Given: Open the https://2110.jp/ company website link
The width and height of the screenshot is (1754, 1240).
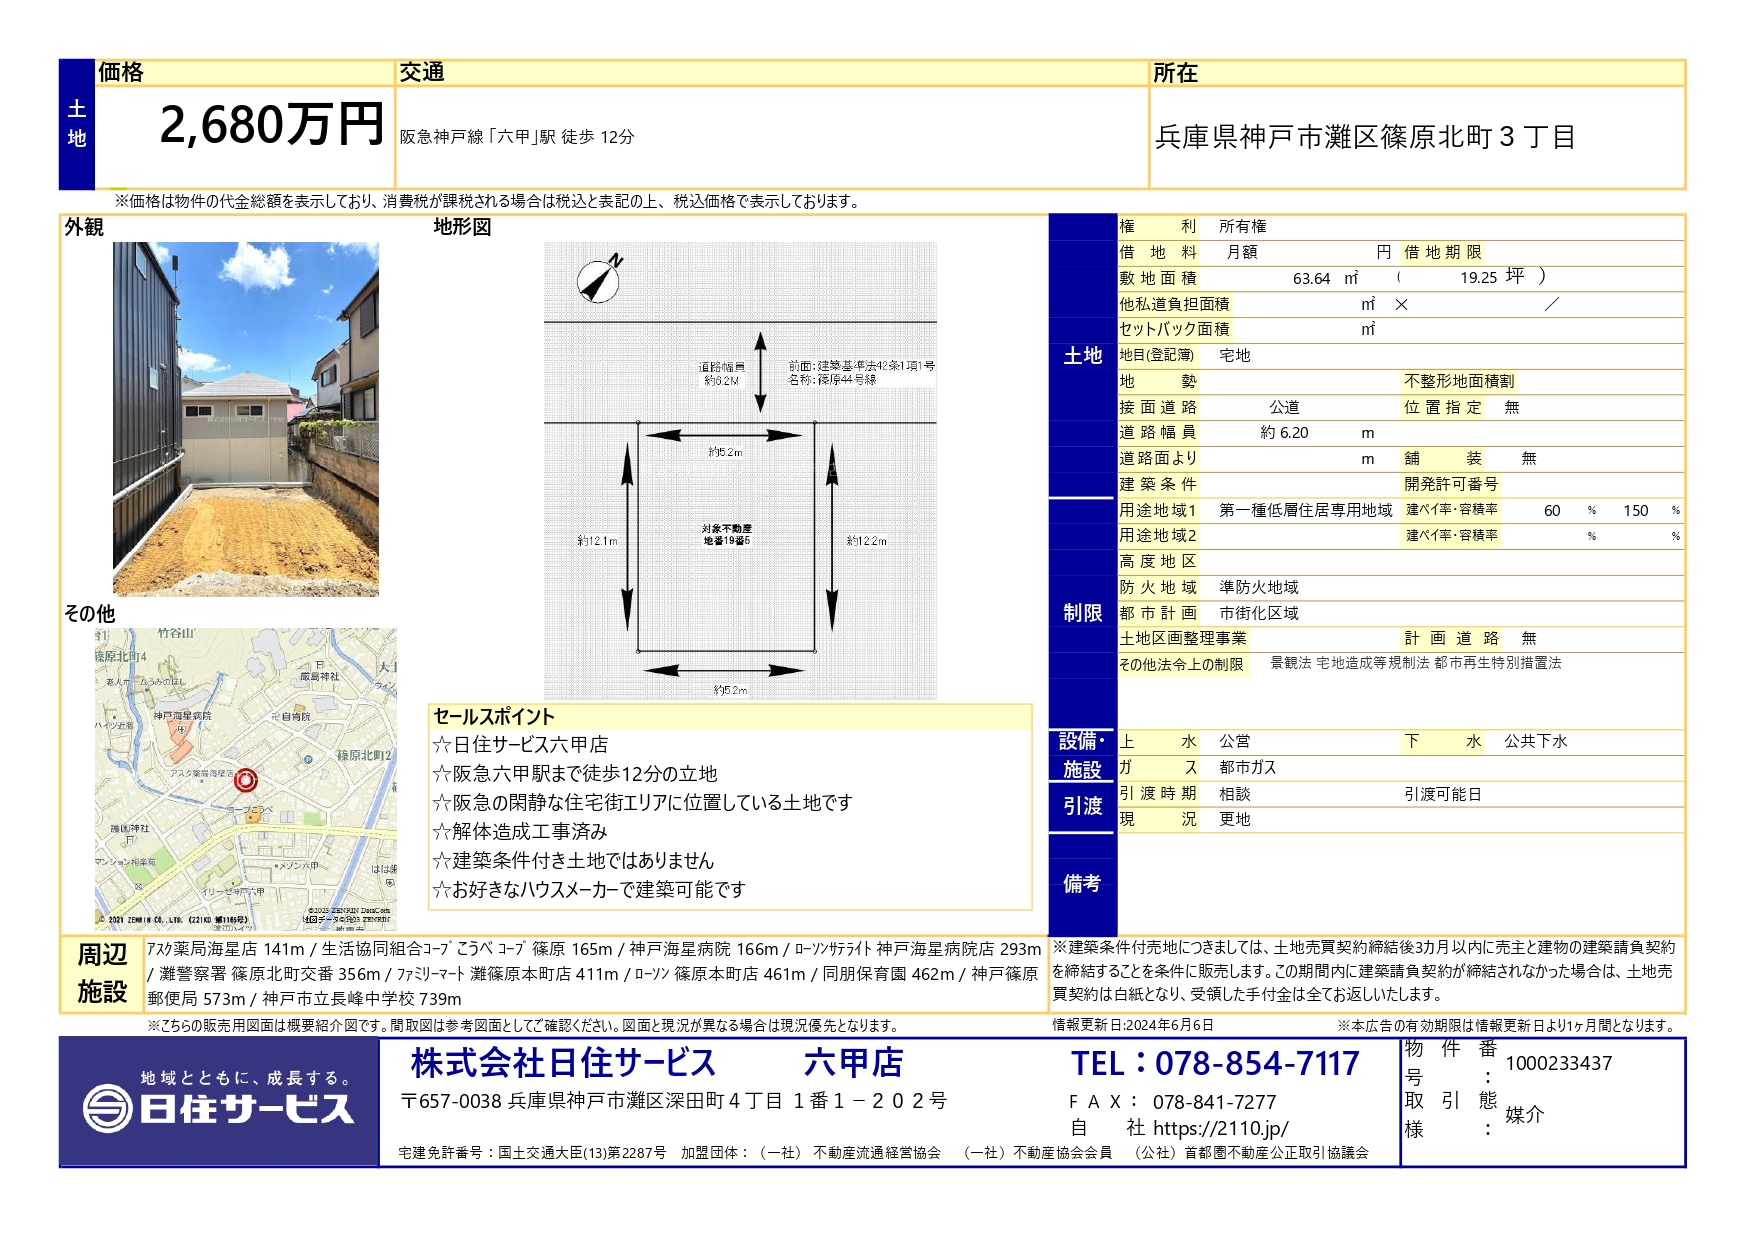Looking at the screenshot, I should tap(1220, 1129).
